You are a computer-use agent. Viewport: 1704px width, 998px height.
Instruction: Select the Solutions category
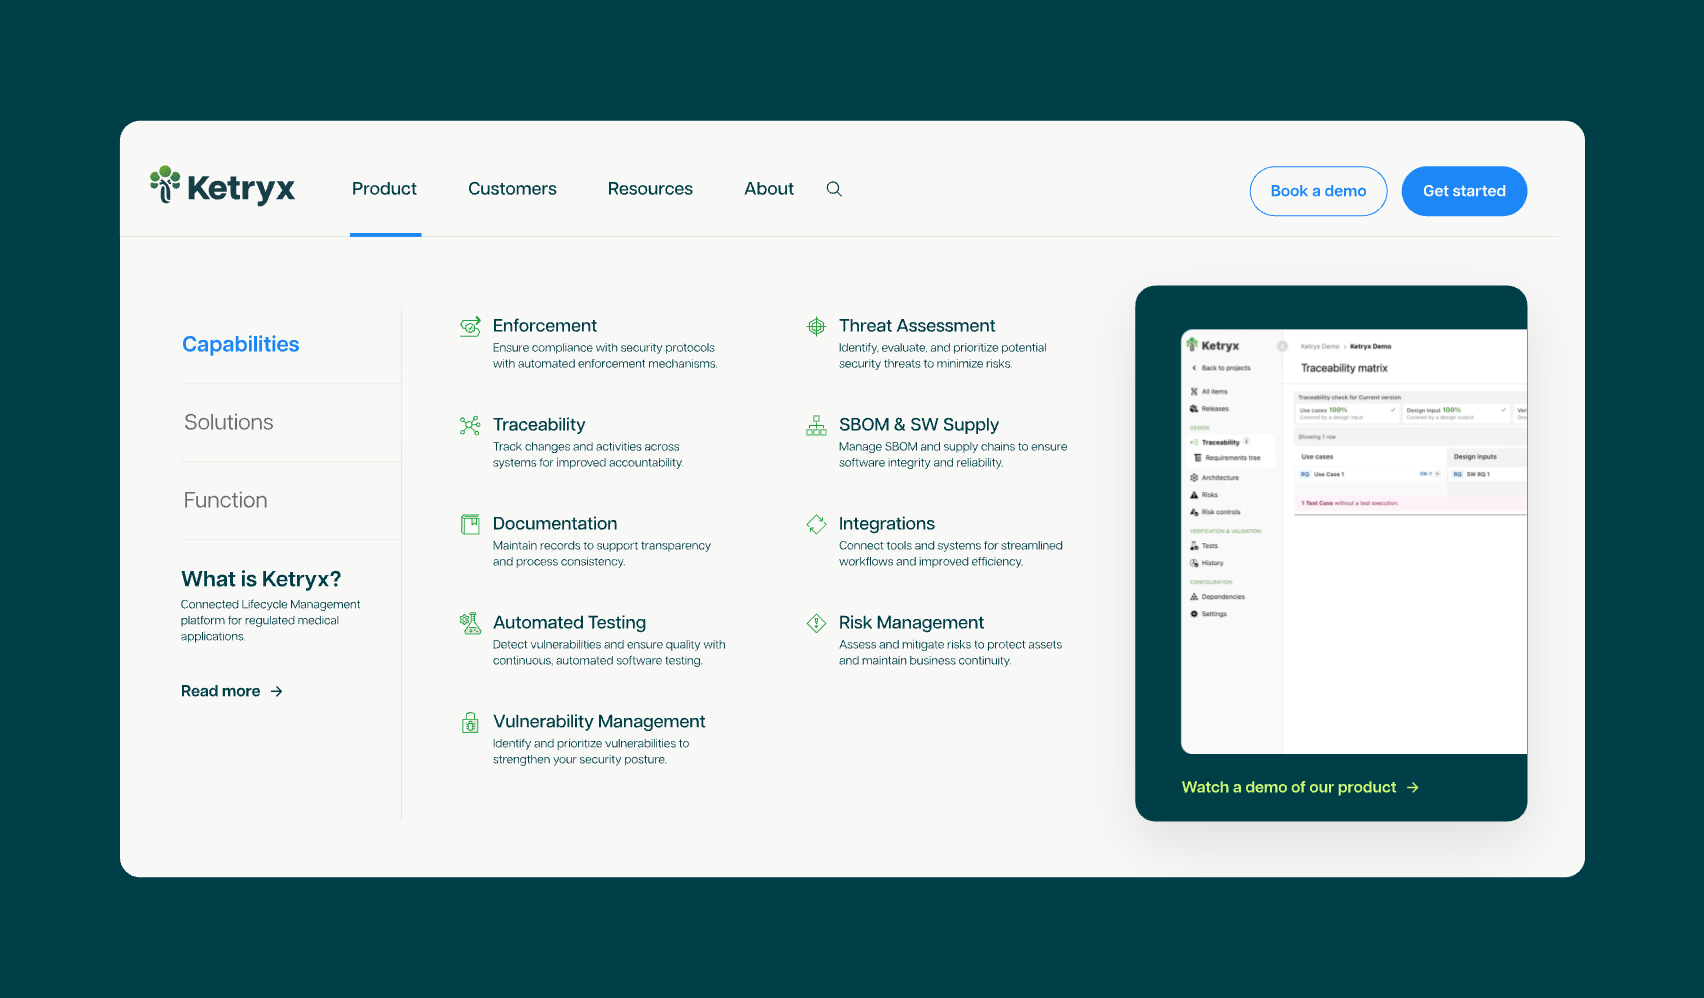(x=229, y=423)
